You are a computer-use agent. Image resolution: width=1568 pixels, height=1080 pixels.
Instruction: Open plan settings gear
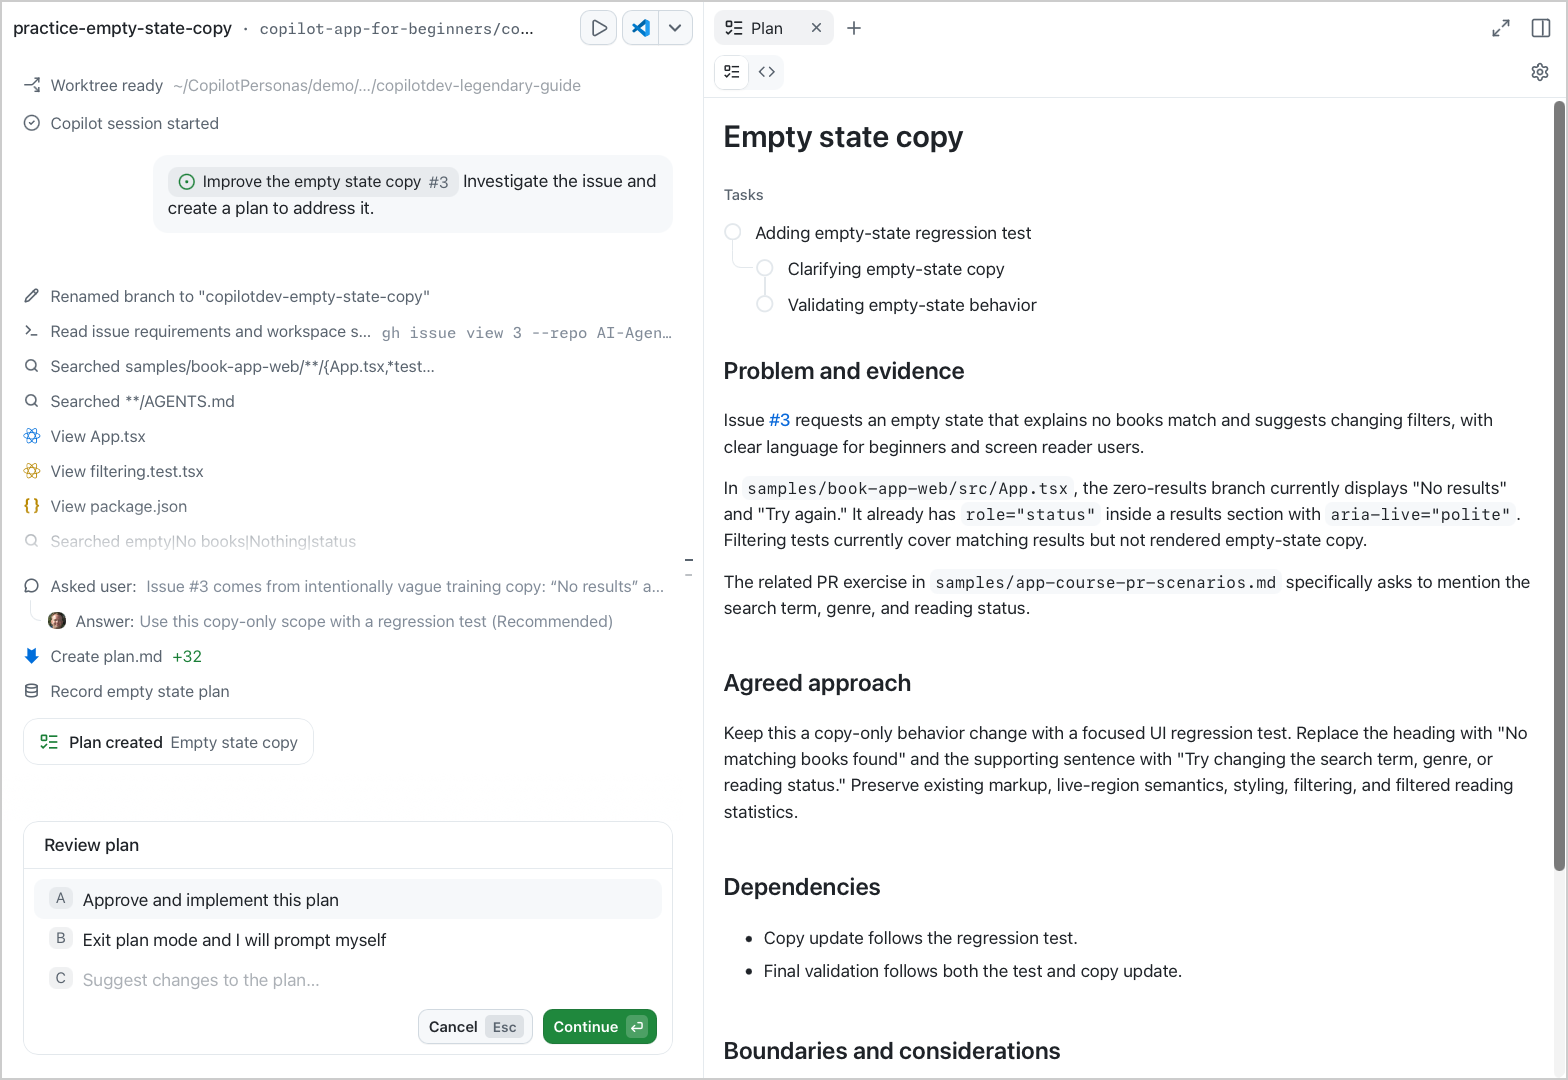pyautogui.click(x=1540, y=72)
